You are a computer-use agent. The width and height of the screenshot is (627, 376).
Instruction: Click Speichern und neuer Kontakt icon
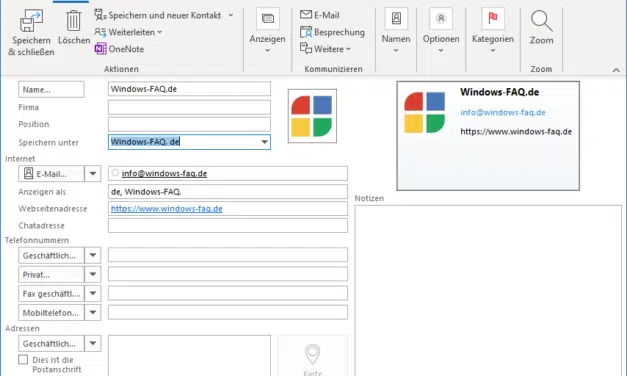(100, 15)
